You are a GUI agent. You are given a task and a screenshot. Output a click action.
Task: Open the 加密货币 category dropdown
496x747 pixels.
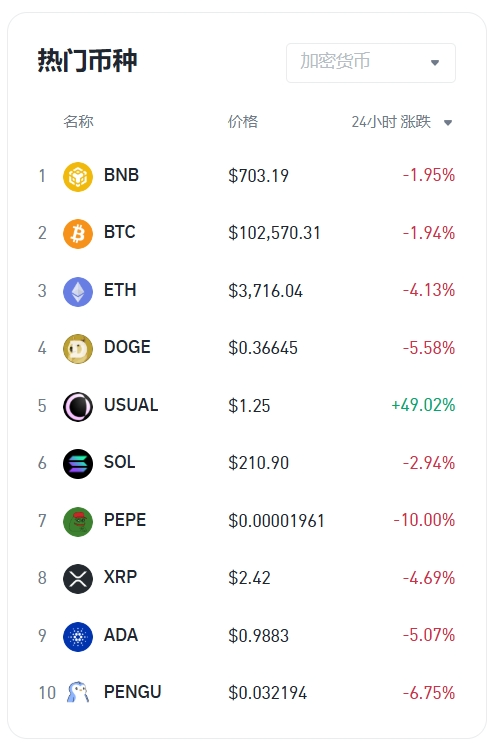(x=371, y=62)
